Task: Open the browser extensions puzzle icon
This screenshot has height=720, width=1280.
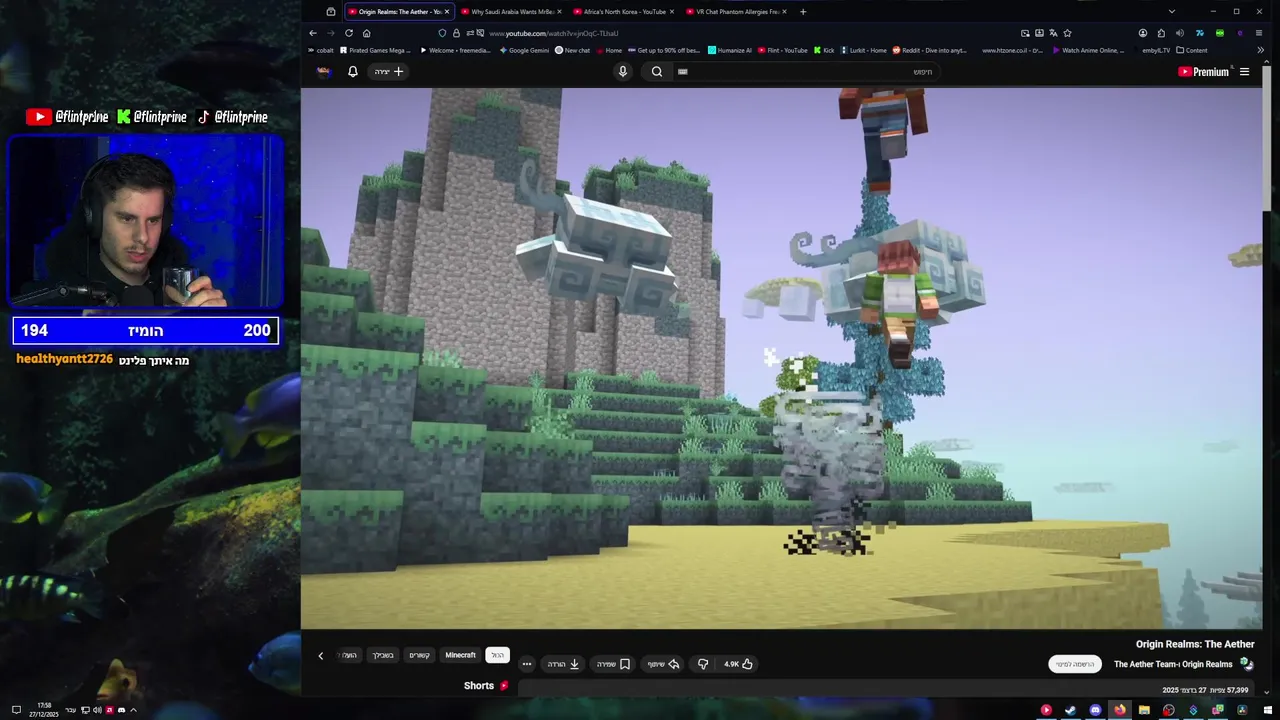Action: tap(1161, 33)
